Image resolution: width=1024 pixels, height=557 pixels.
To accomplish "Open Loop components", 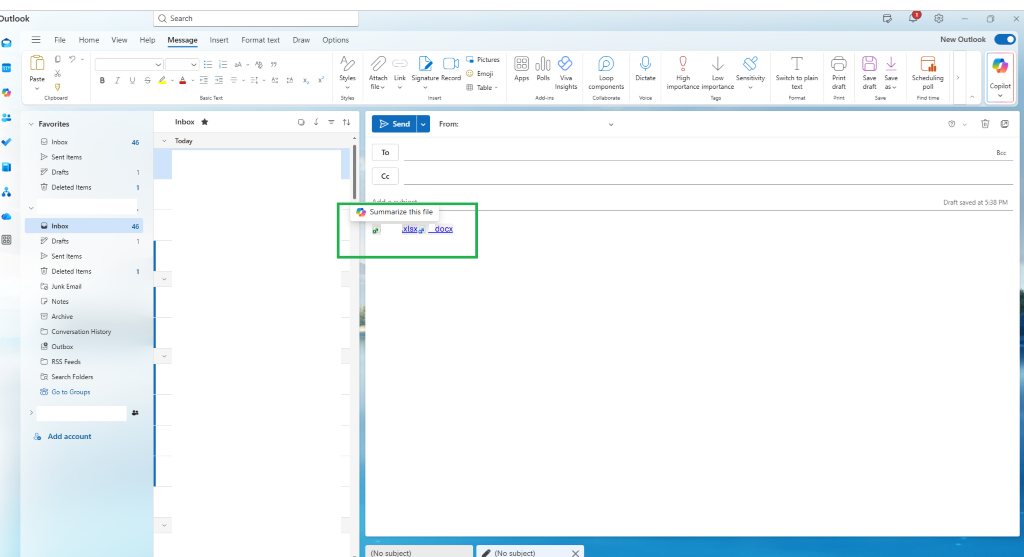I will [606, 72].
